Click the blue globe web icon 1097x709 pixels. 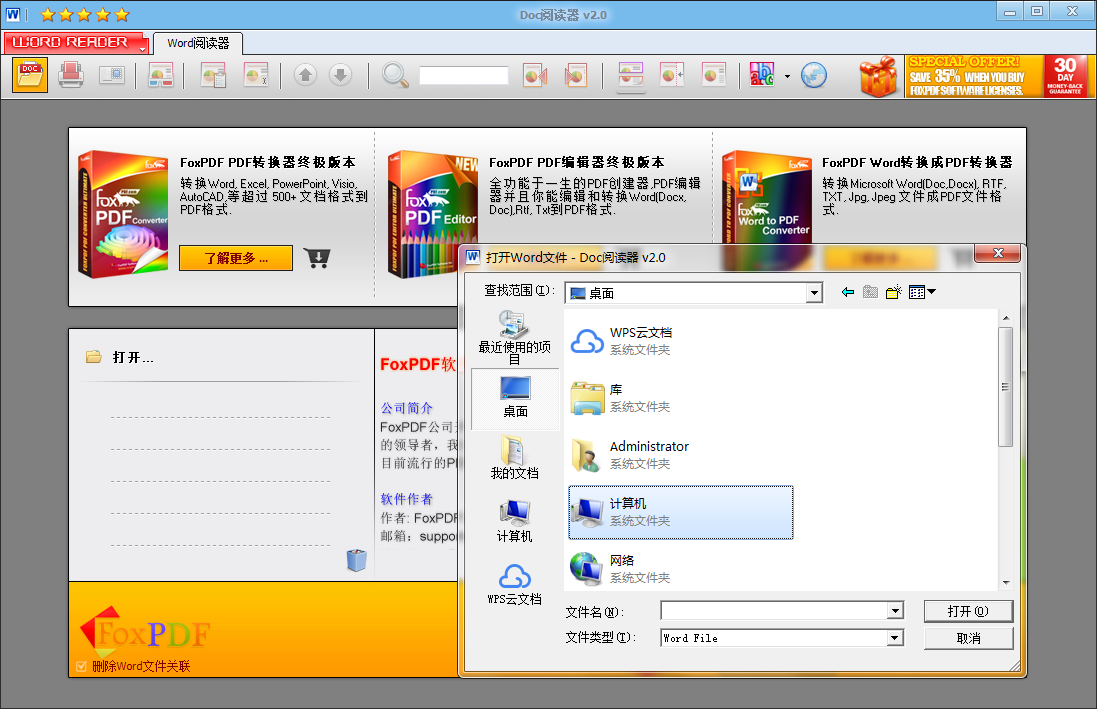tap(814, 75)
